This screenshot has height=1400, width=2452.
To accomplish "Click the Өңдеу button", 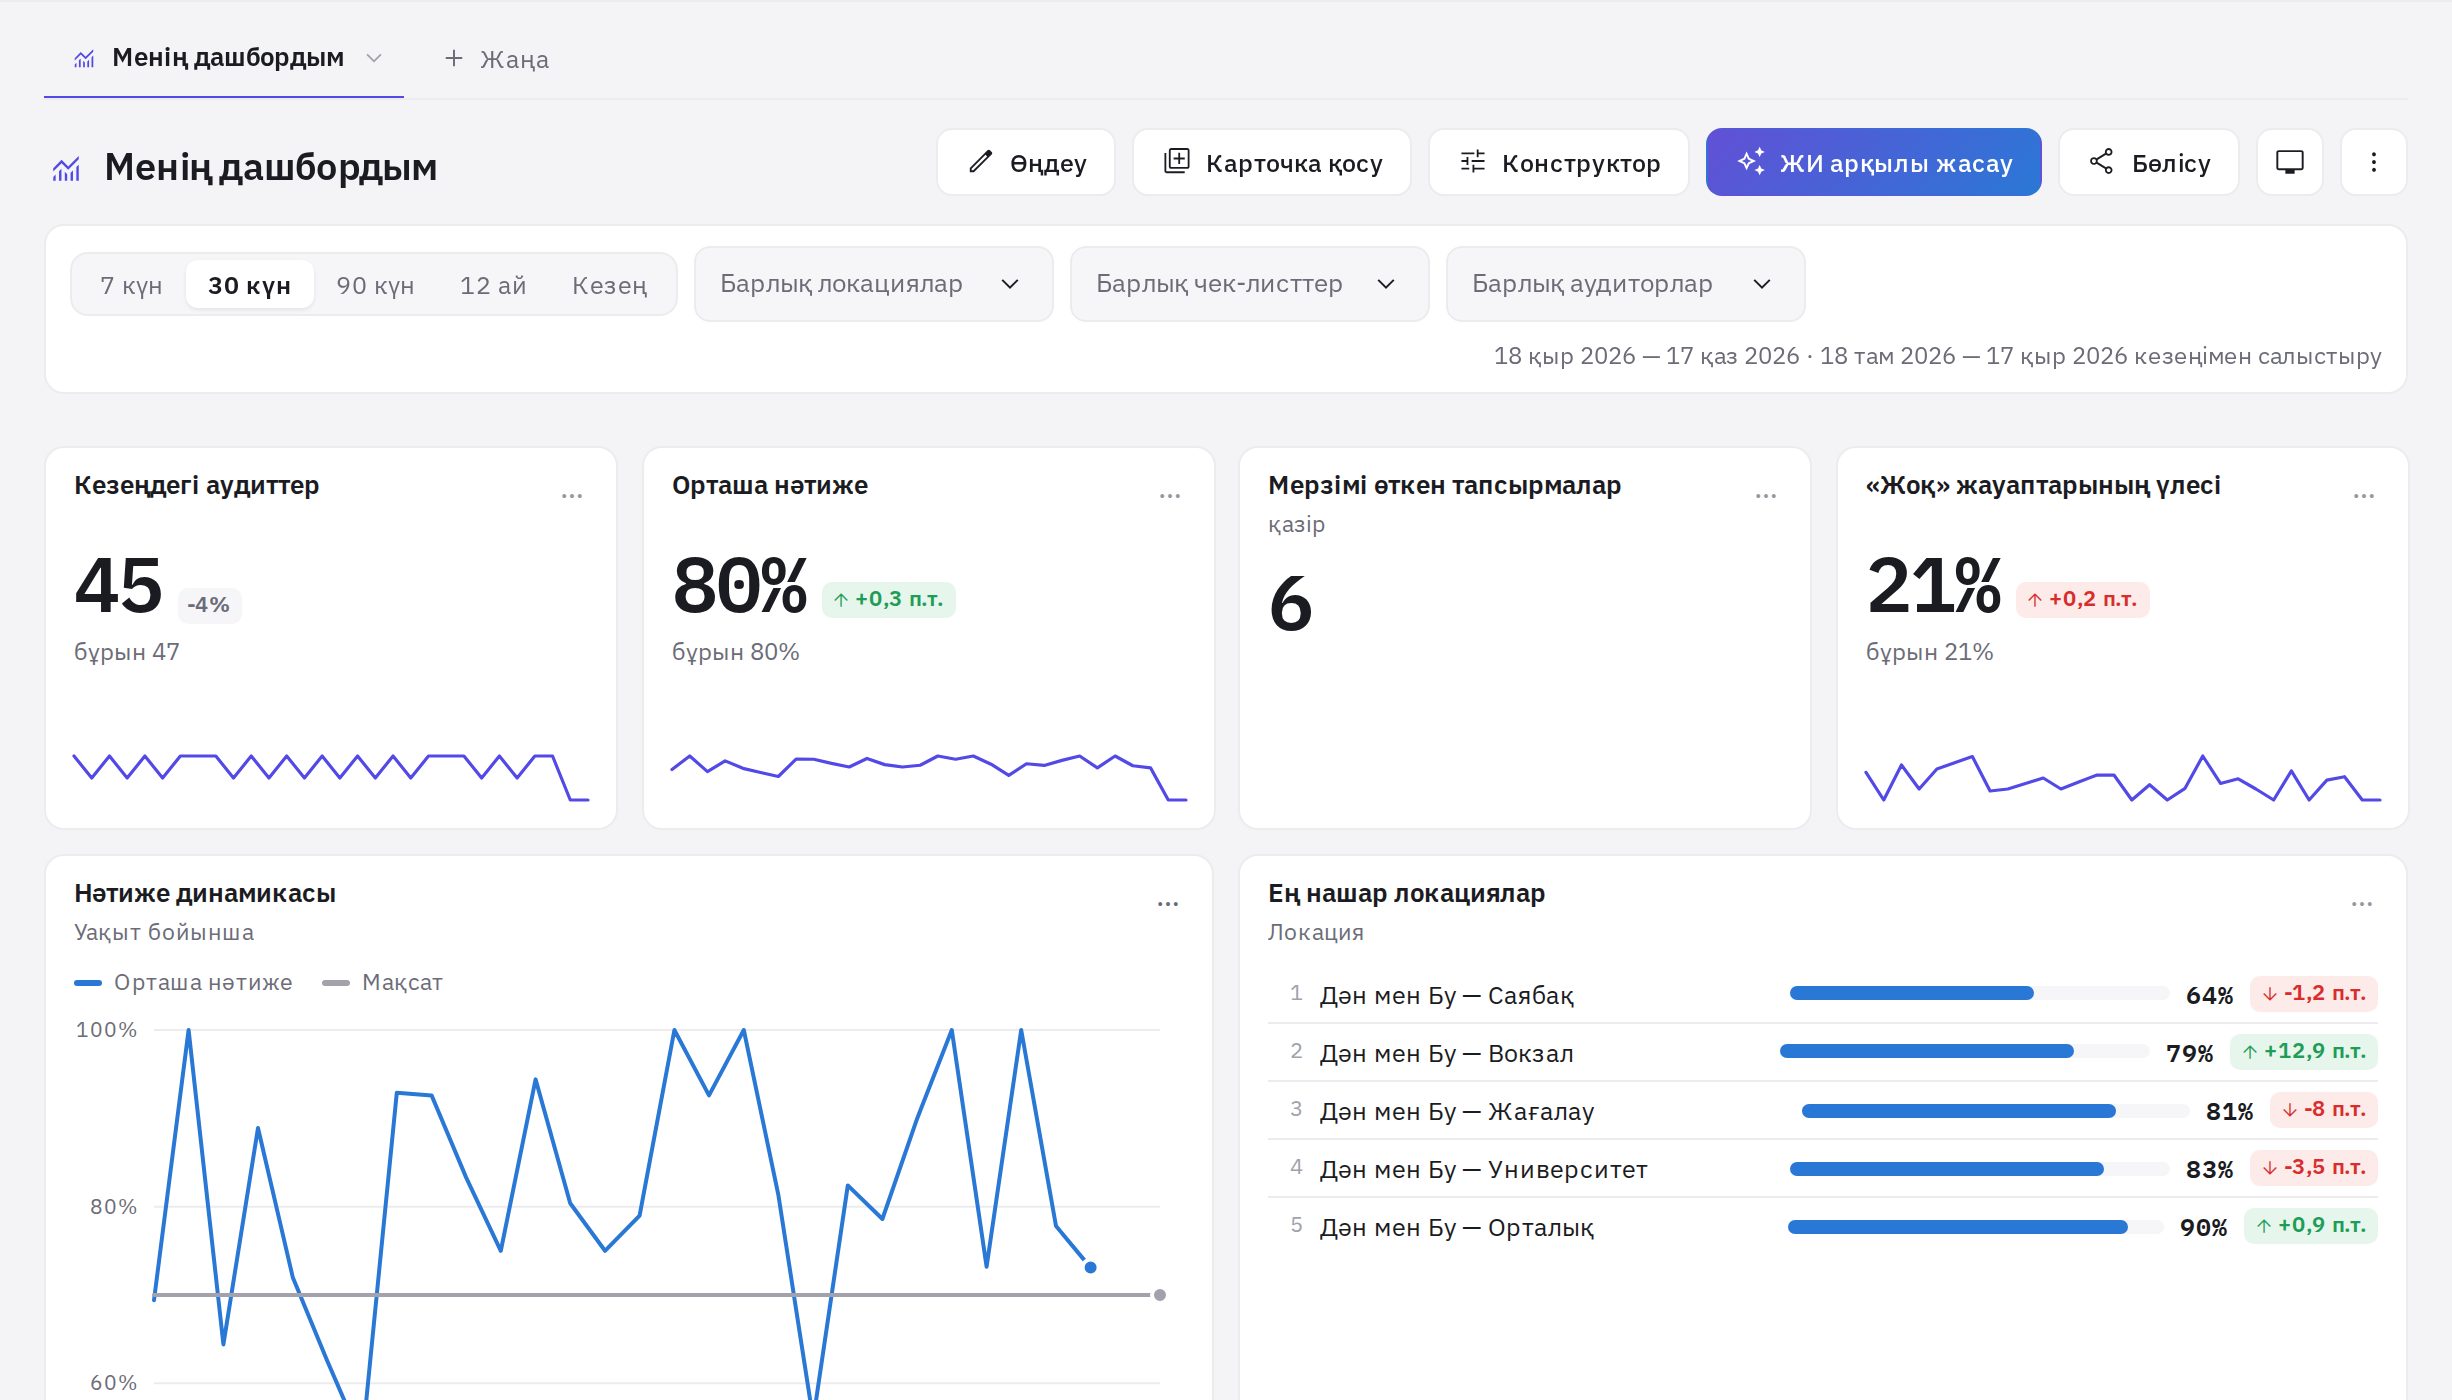I will [x=1026, y=162].
